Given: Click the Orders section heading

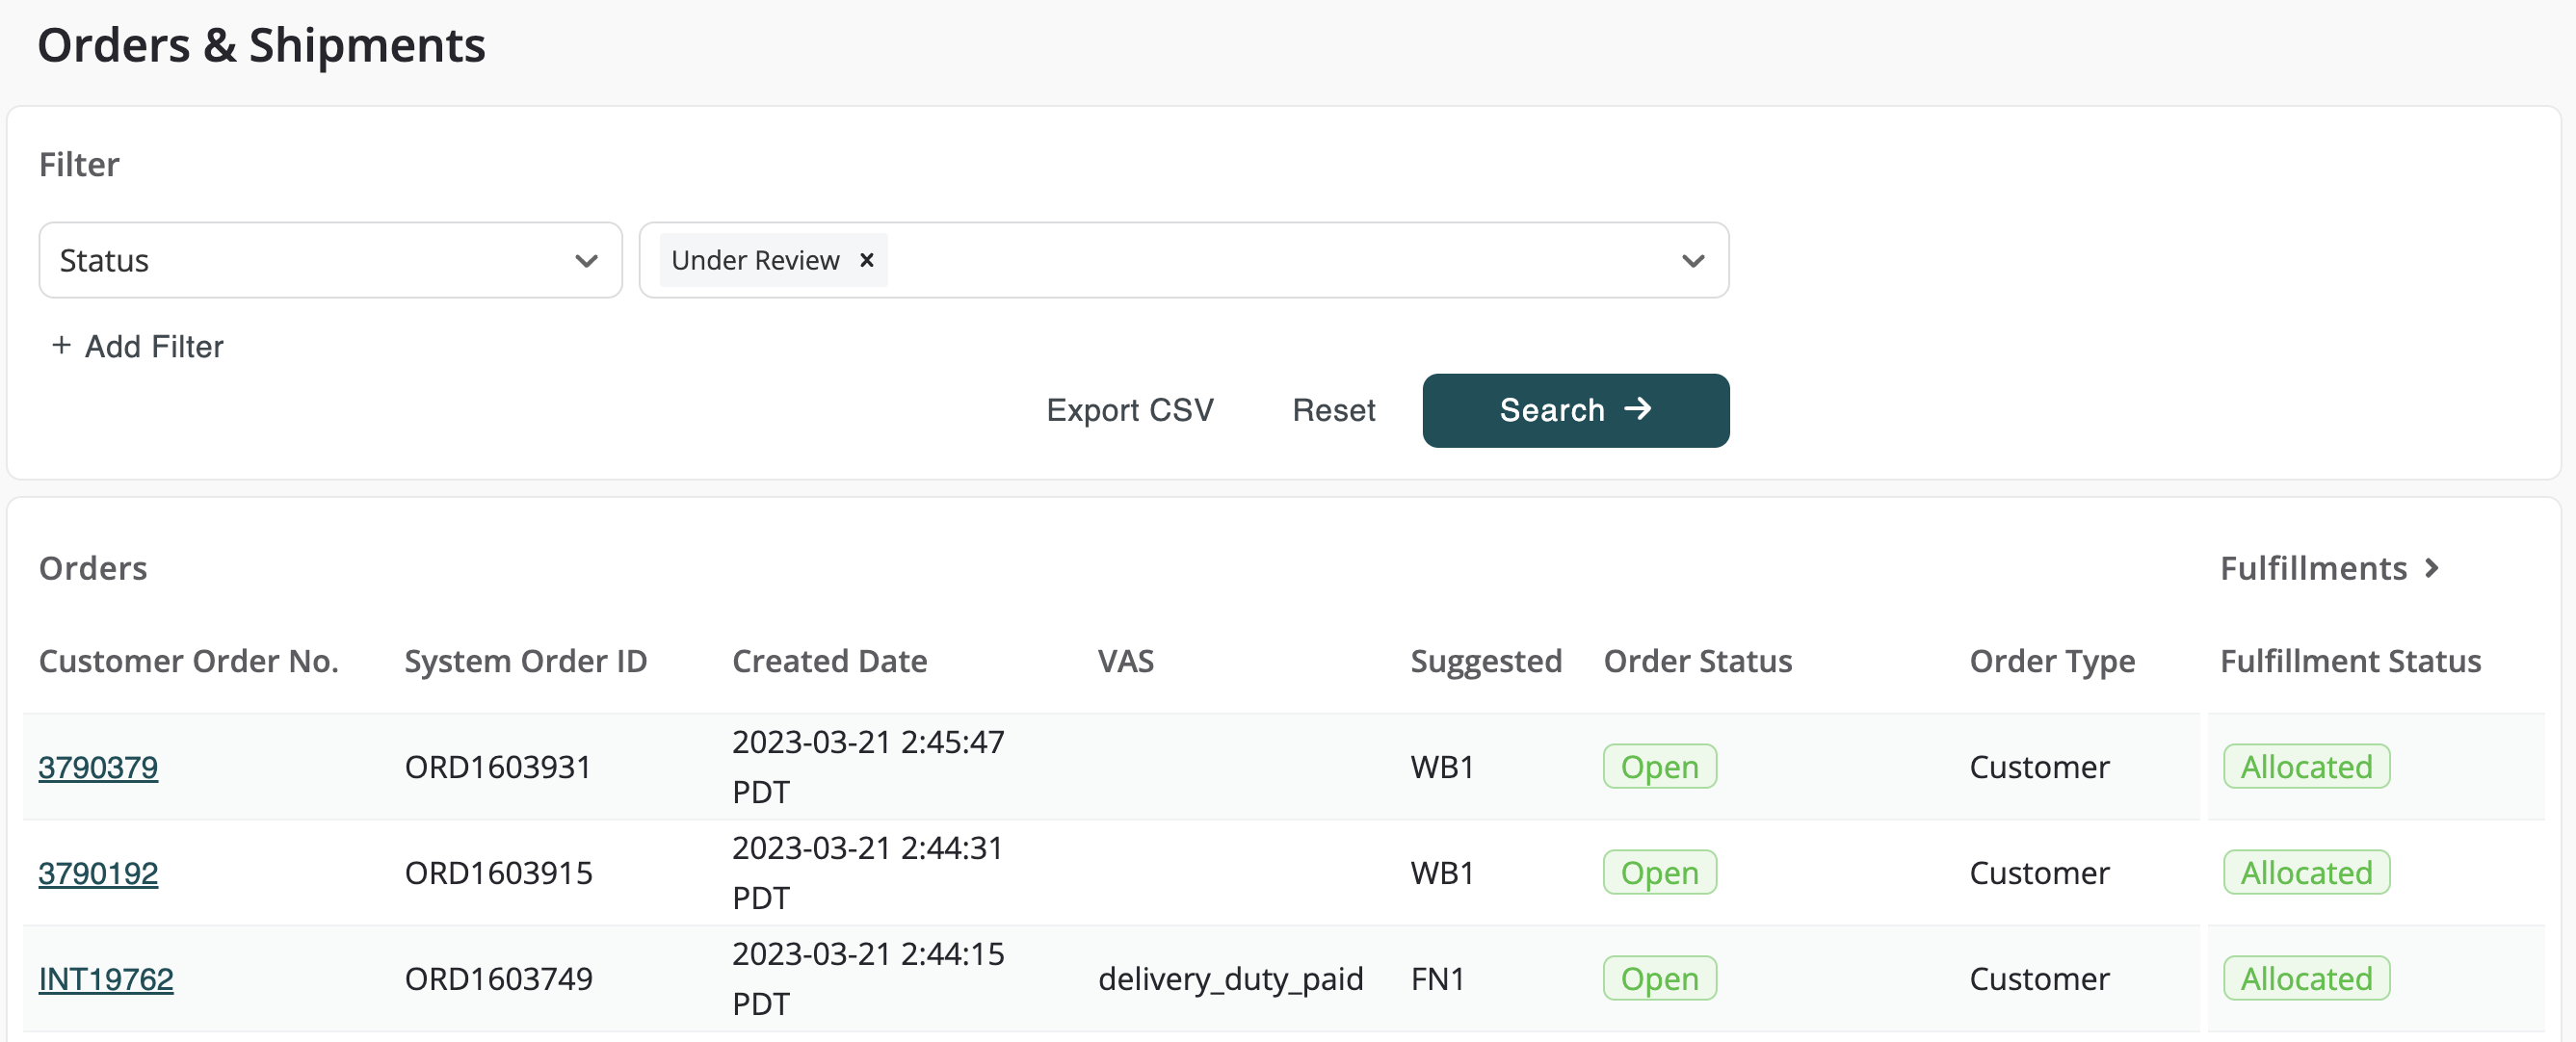Looking at the screenshot, I should pos(93,568).
